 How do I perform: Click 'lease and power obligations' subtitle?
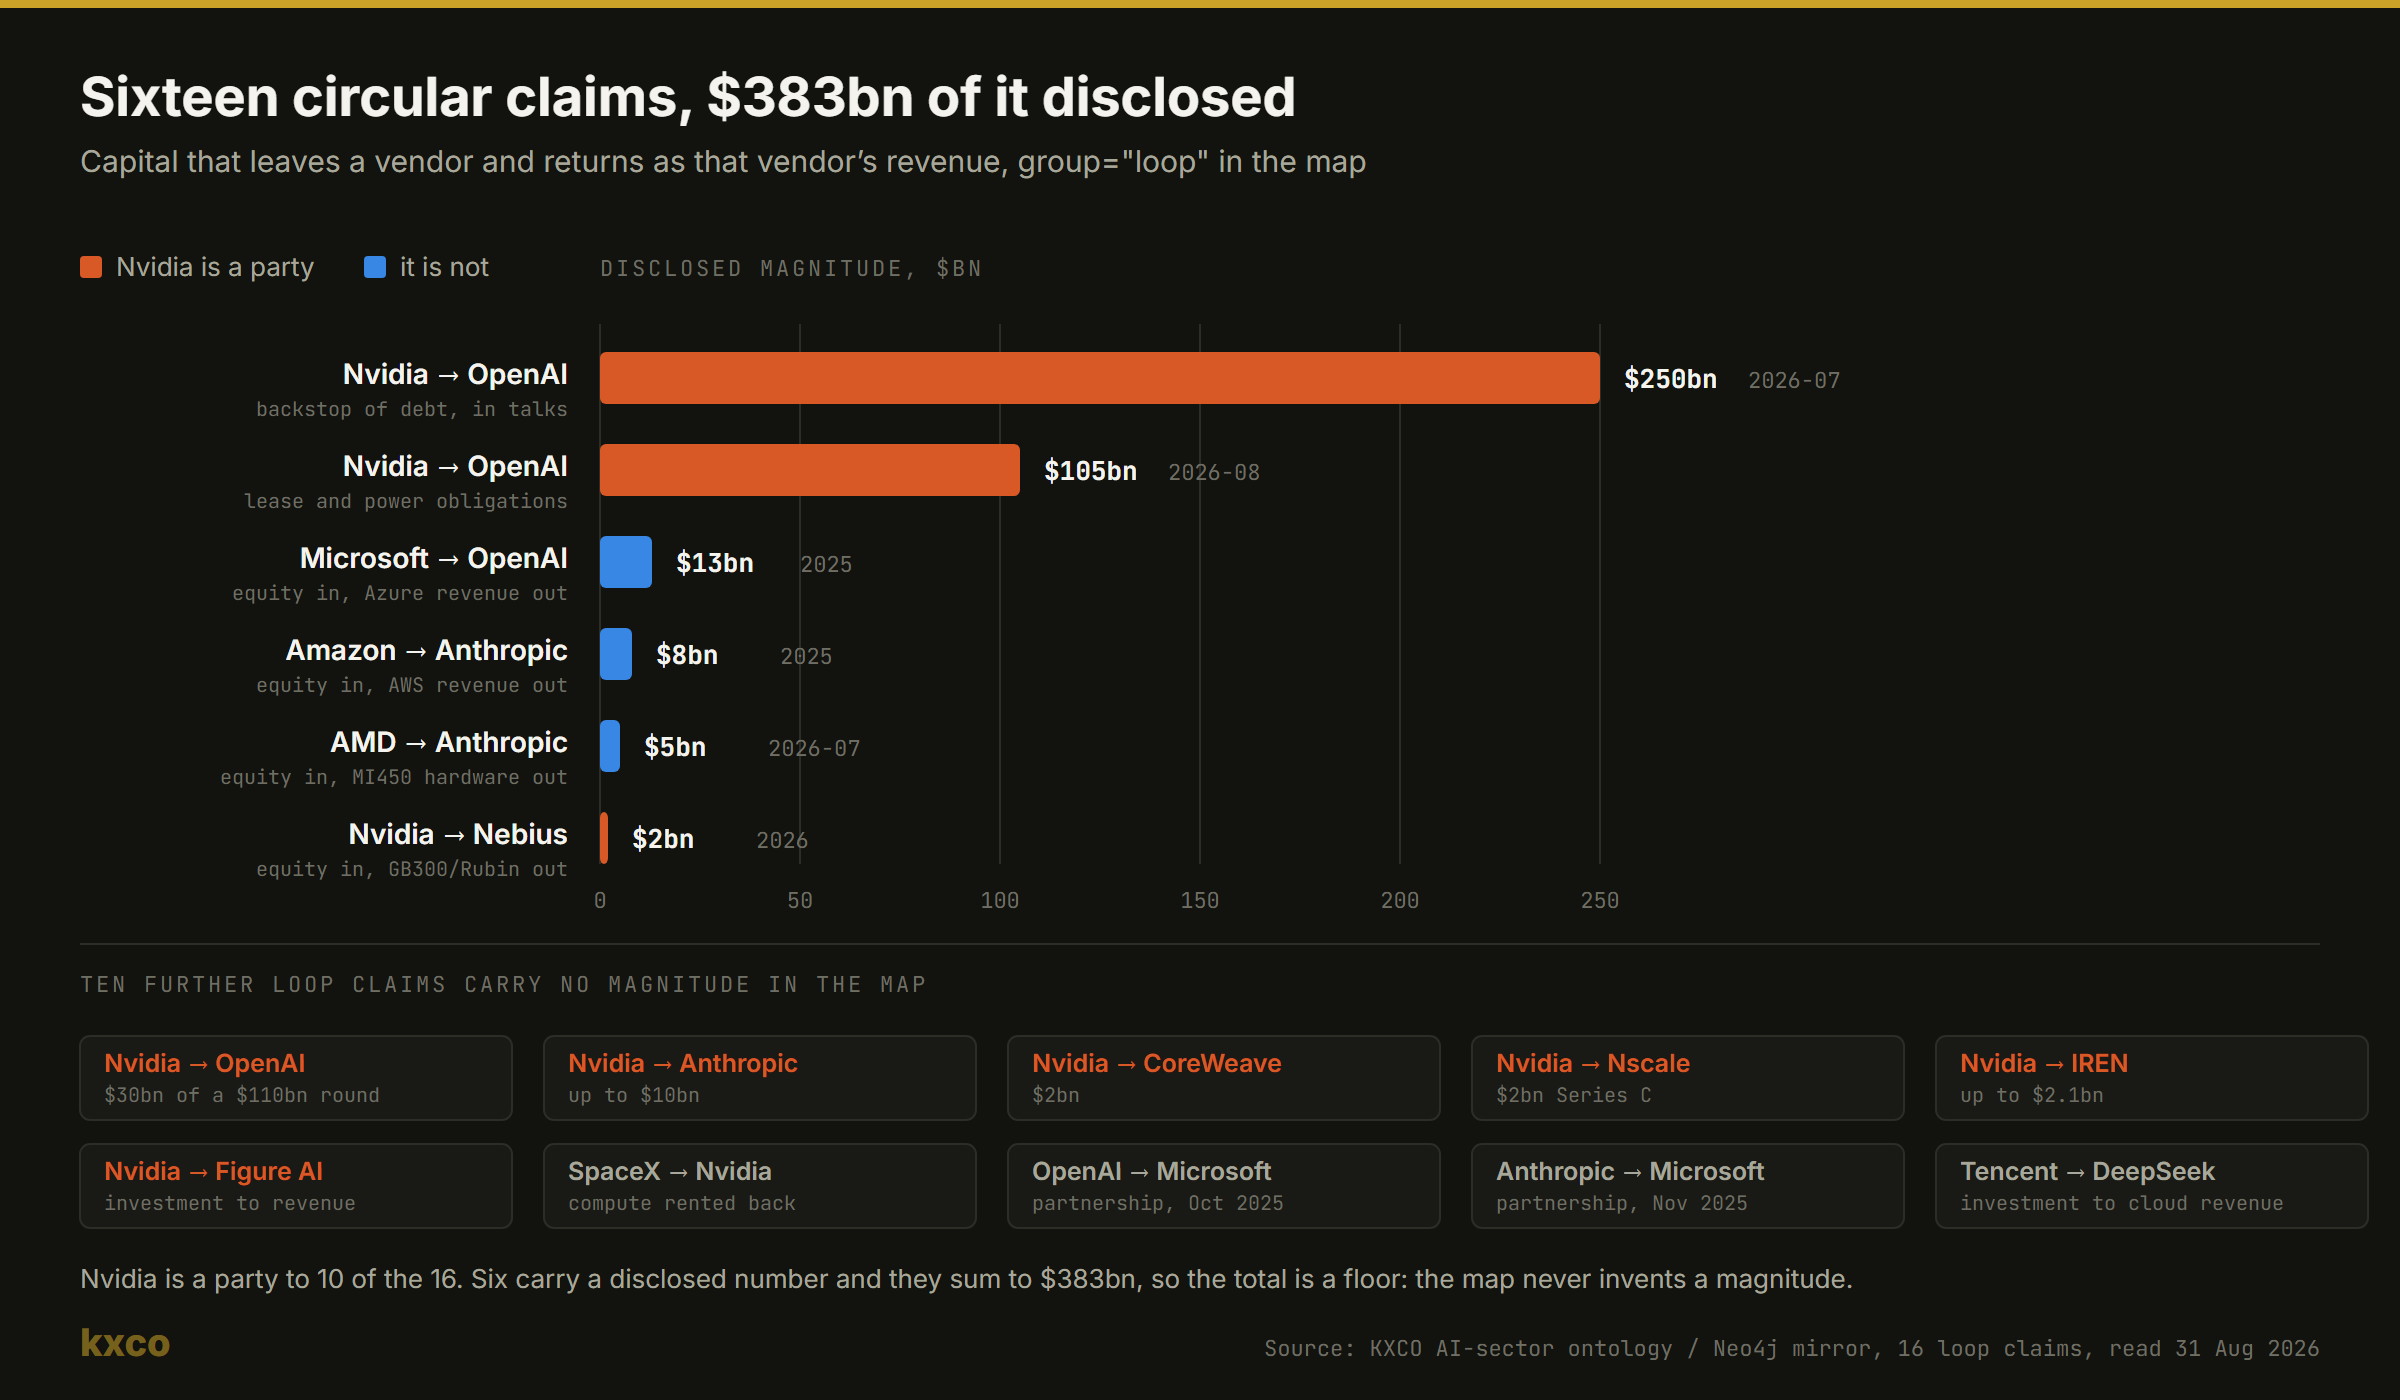406,501
